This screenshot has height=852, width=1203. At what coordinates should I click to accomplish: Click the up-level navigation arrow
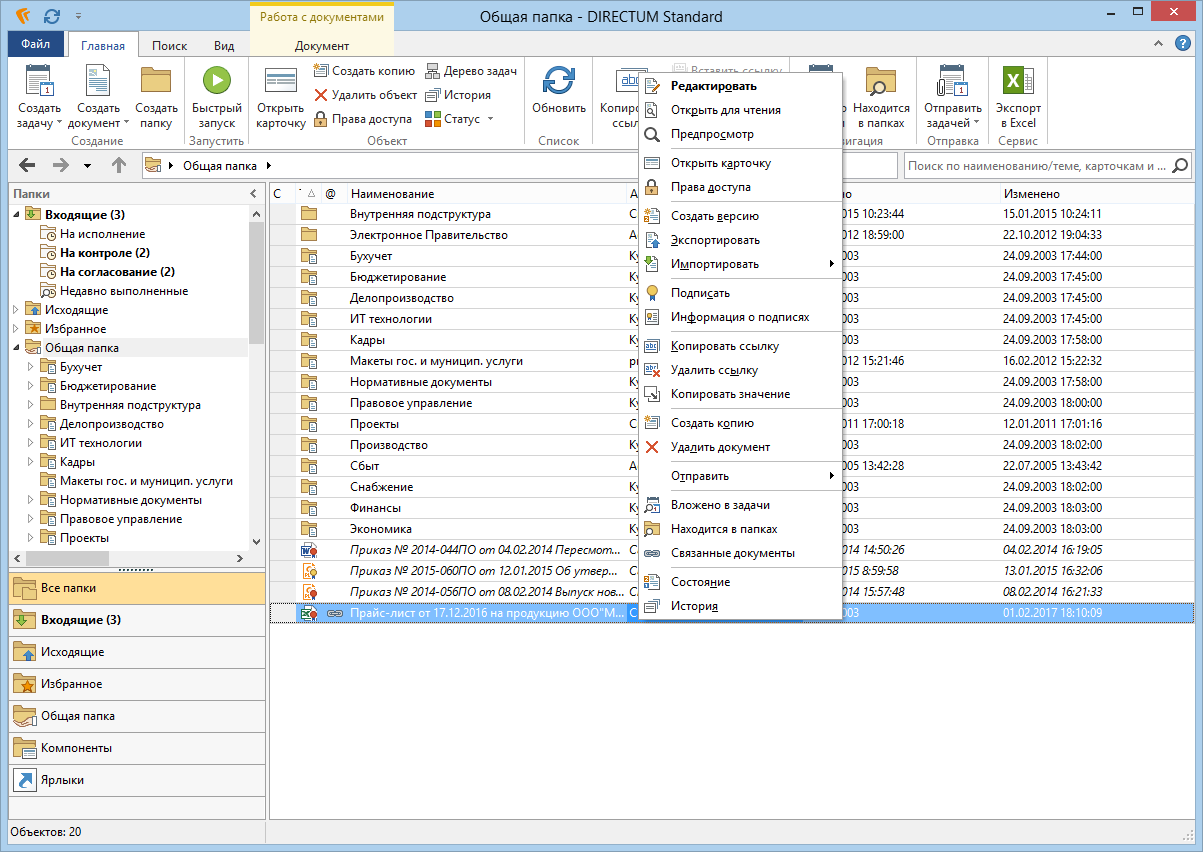[x=118, y=165]
